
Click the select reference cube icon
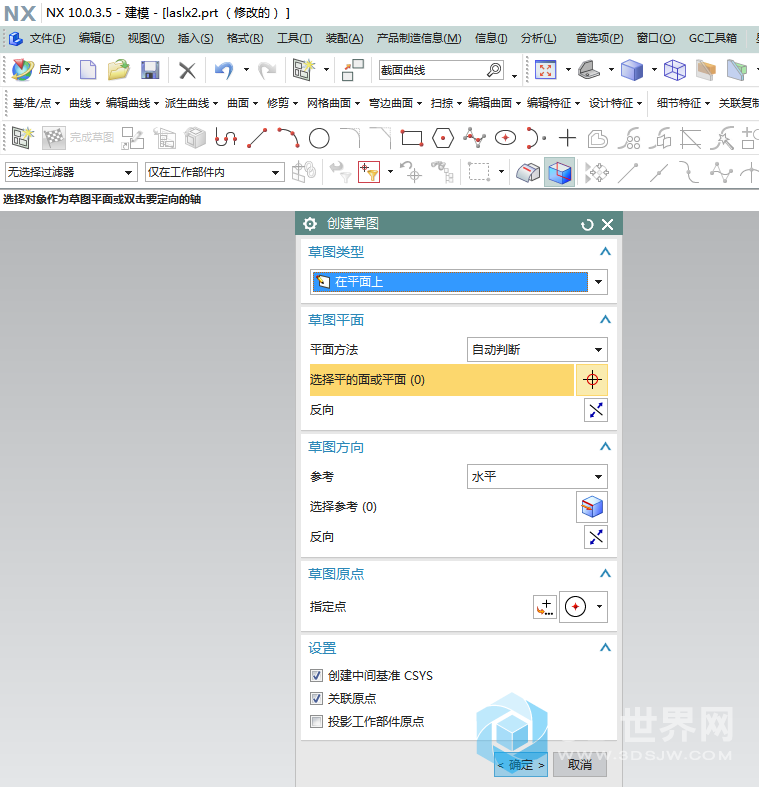click(x=592, y=507)
